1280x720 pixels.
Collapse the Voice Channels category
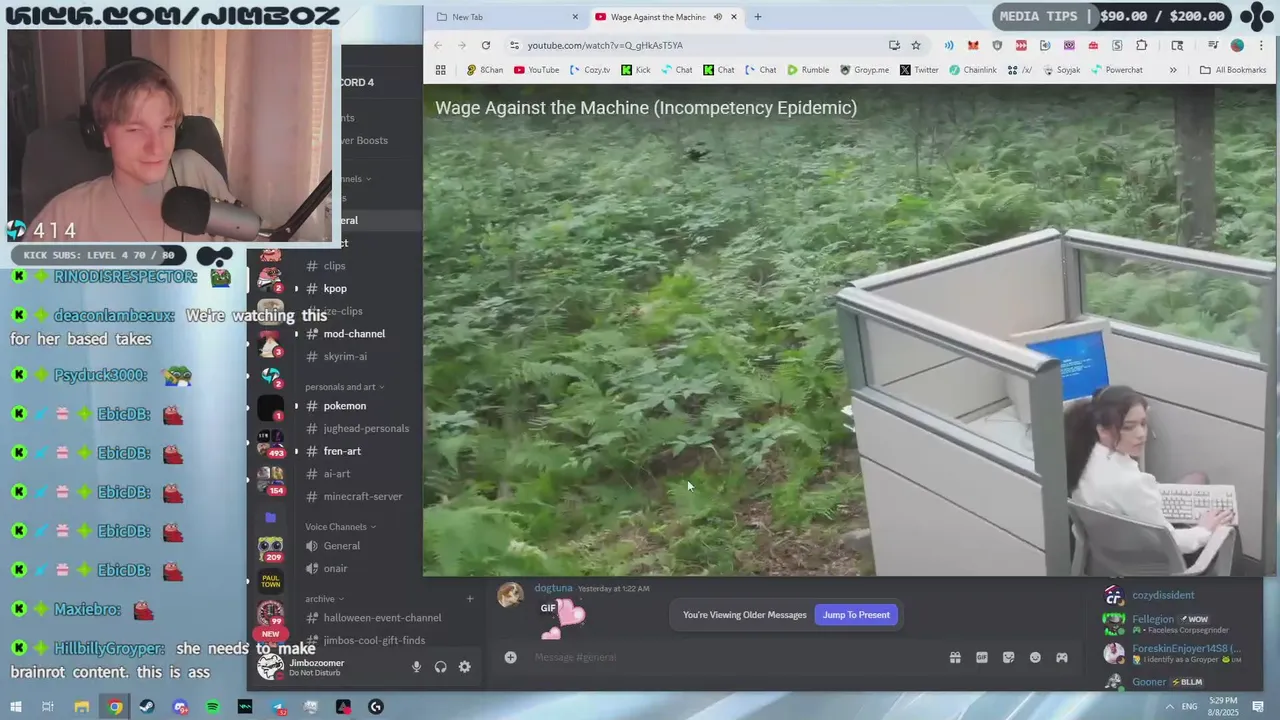point(340,527)
